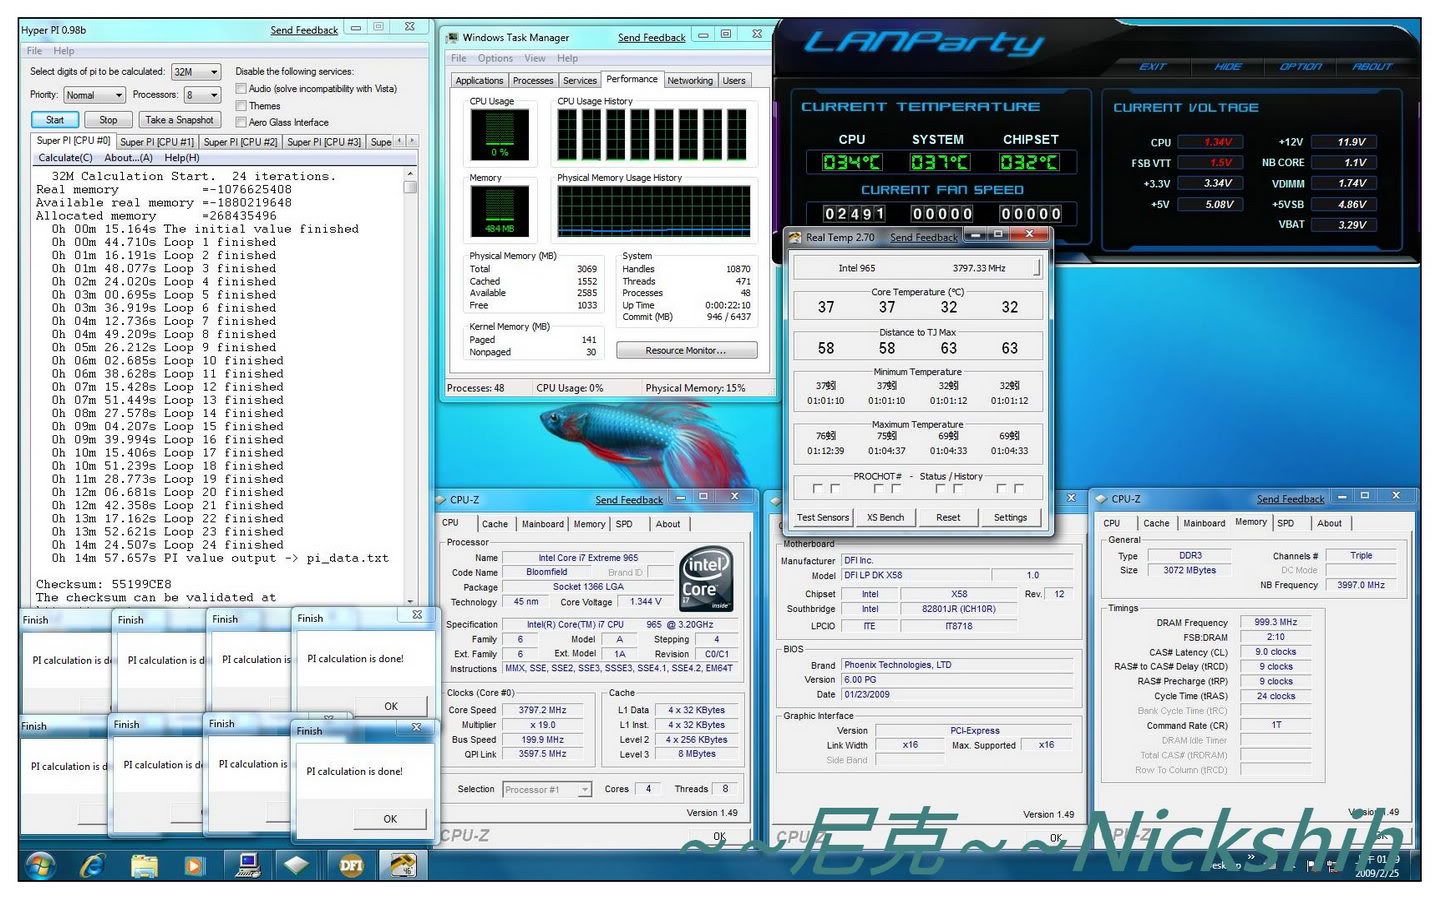Switch to the Processes tab in Task Manager
This screenshot has width=1440, height=900.
[533, 81]
